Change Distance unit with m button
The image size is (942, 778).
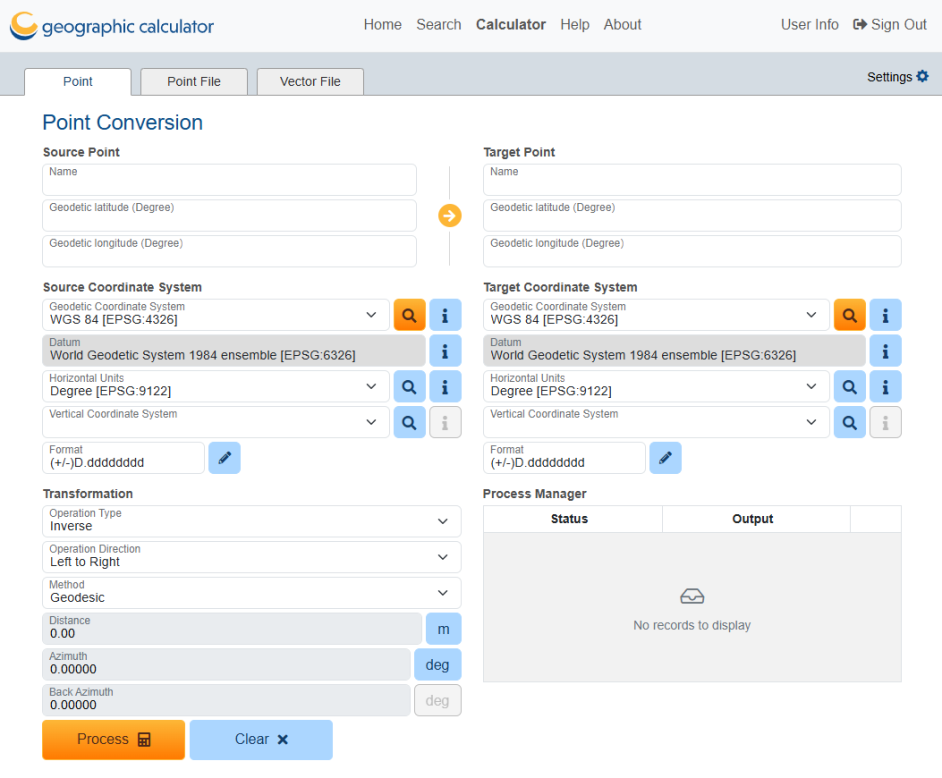point(443,629)
